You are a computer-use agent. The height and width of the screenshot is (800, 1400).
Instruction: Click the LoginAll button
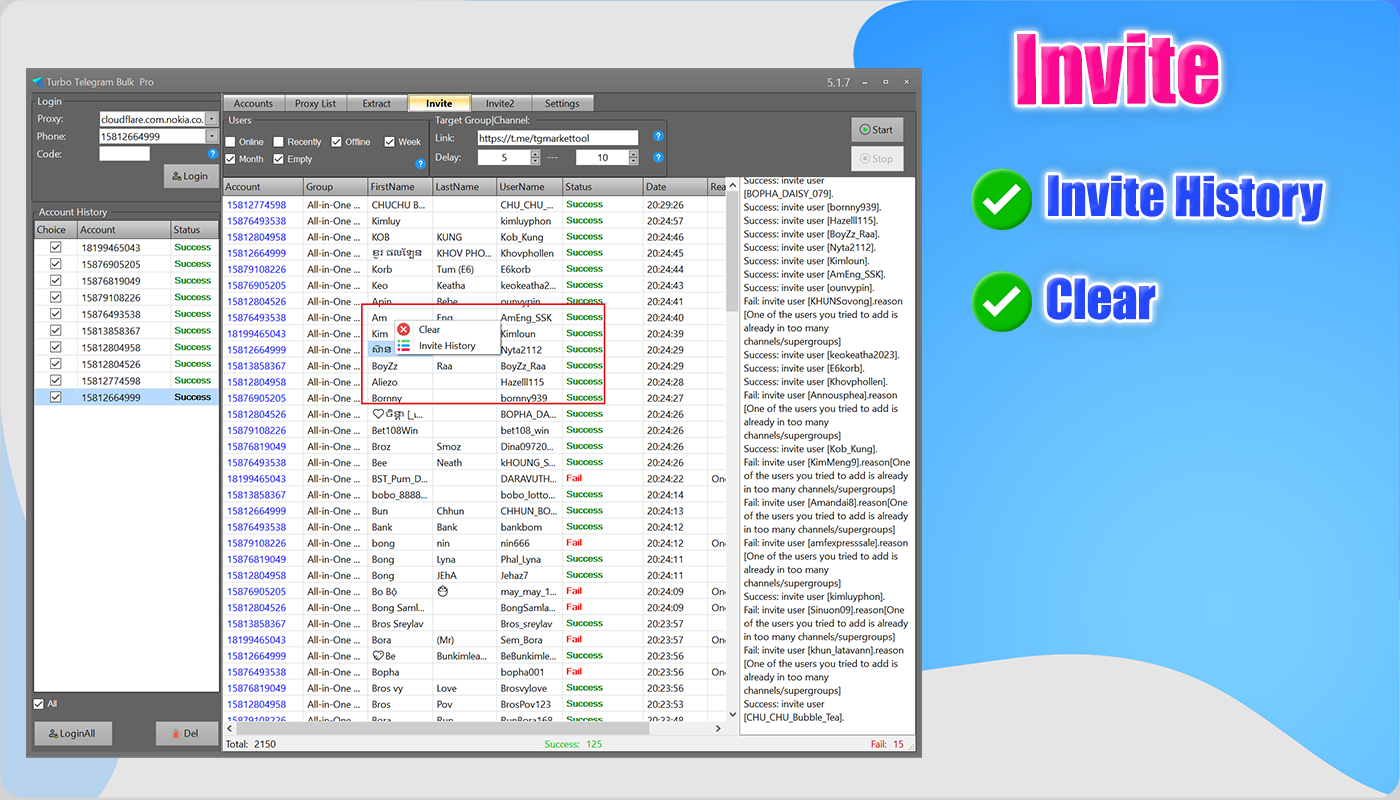72,733
